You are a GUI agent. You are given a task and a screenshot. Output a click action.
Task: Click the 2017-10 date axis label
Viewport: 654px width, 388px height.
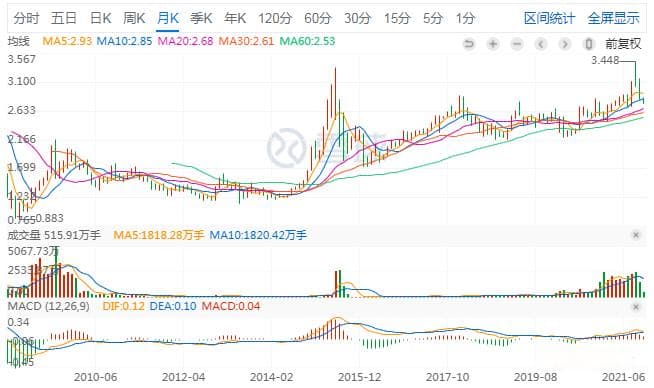[x=448, y=377]
